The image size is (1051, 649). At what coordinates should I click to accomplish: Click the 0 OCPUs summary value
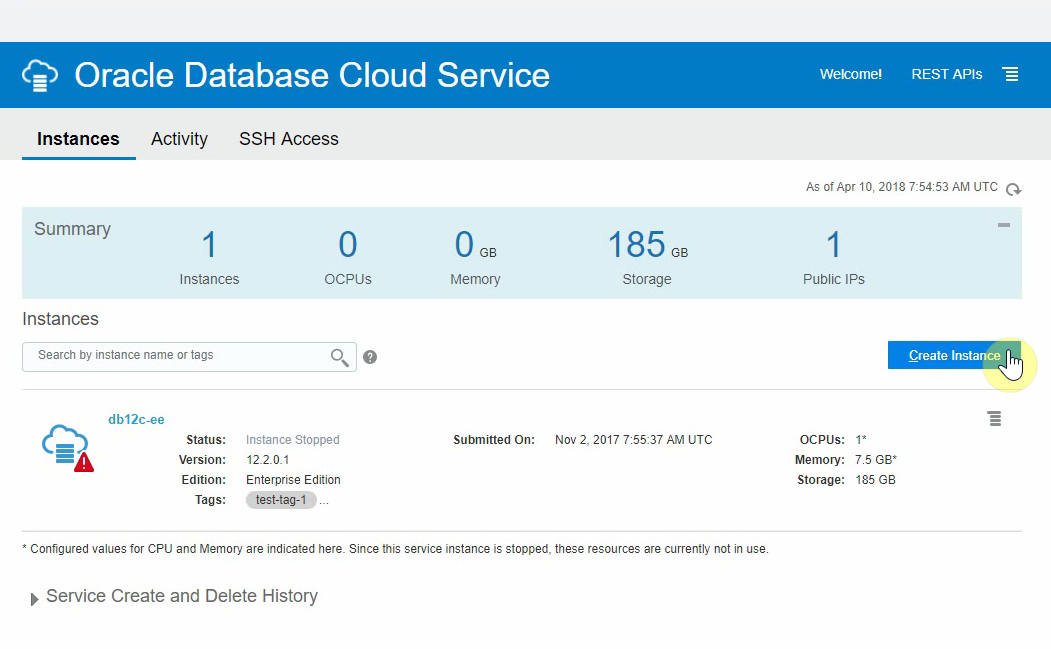(x=348, y=245)
